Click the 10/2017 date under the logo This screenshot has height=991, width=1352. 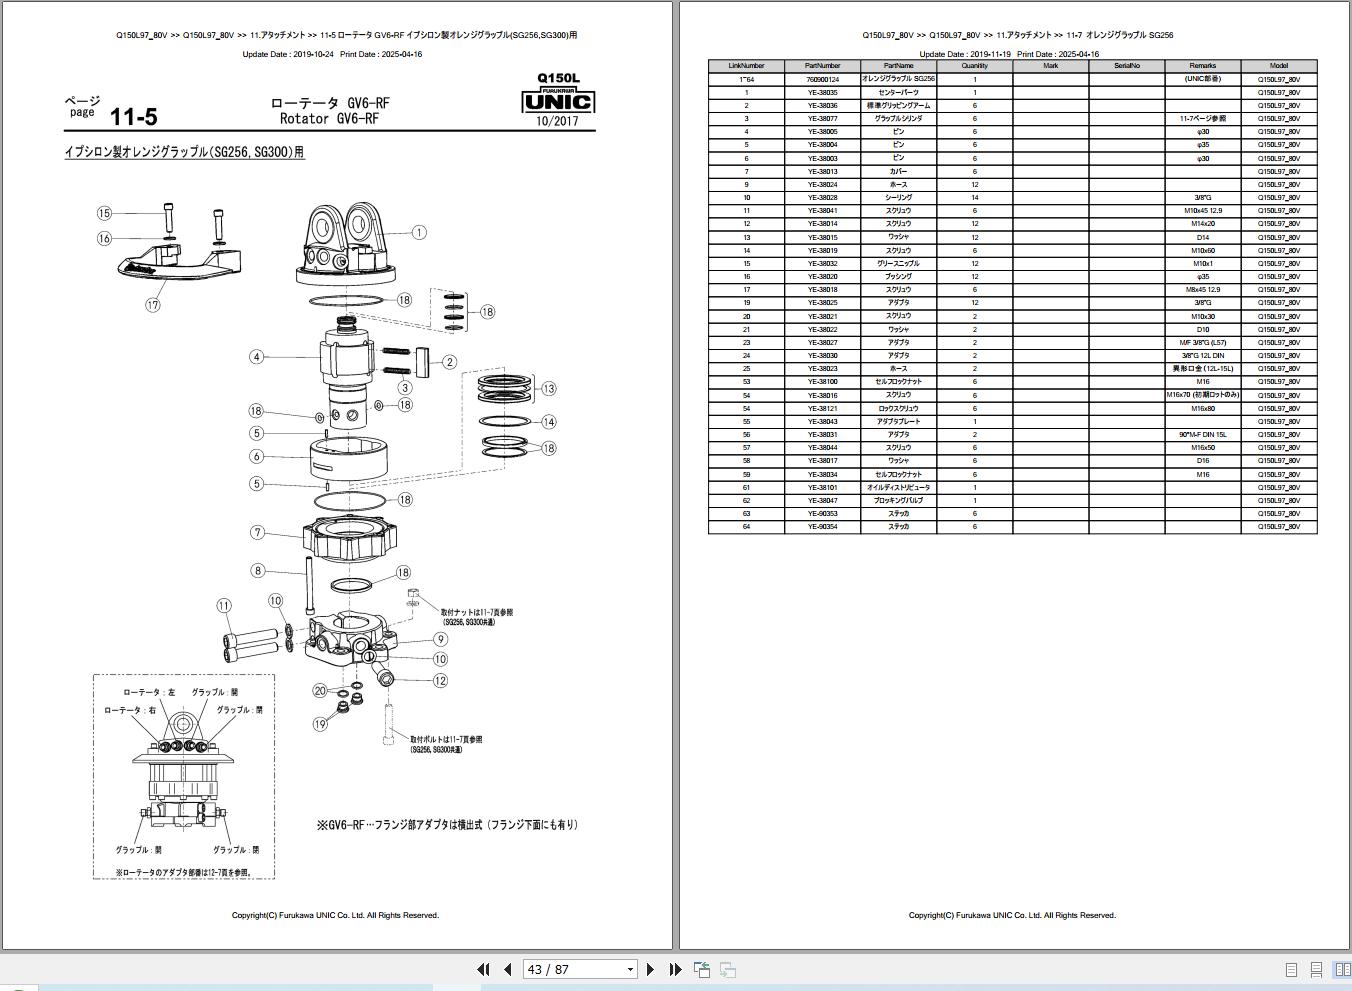(x=557, y=121)
